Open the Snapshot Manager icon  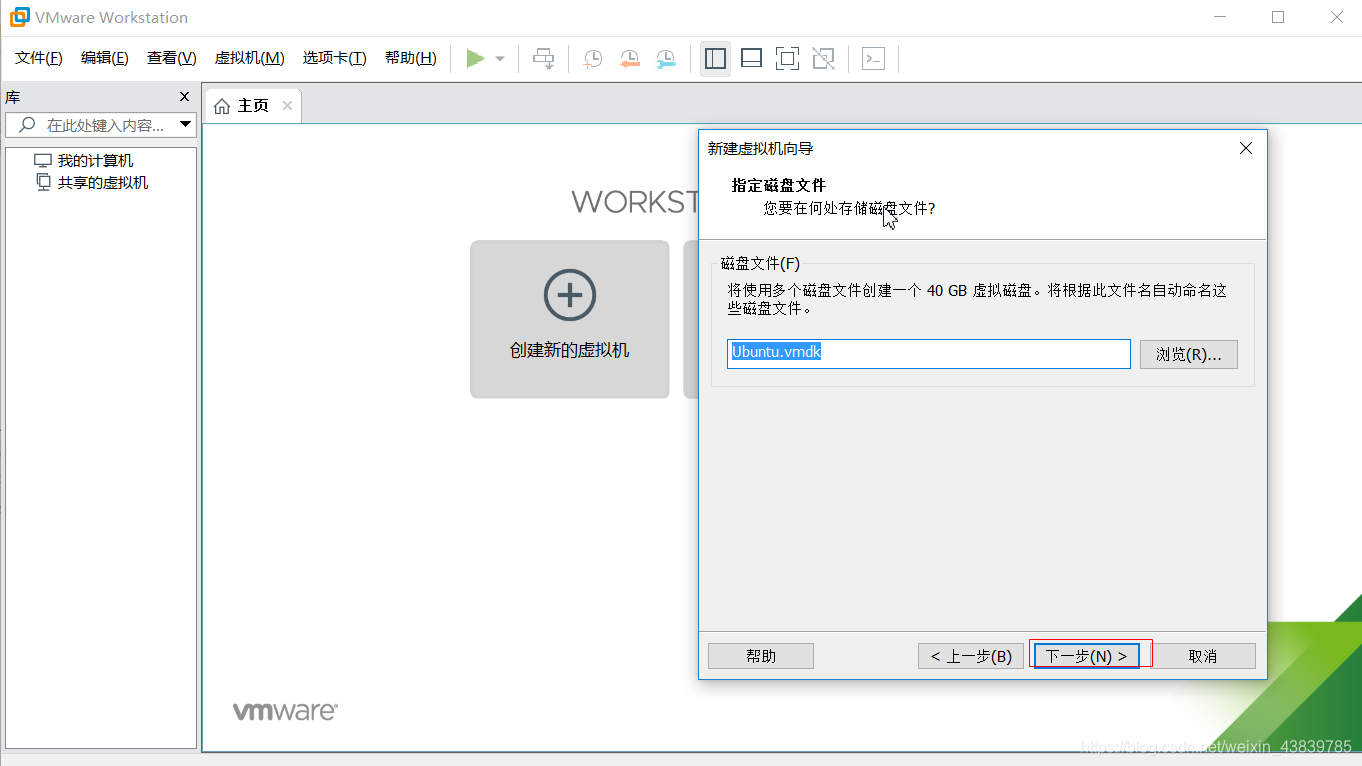click(665, 59)
